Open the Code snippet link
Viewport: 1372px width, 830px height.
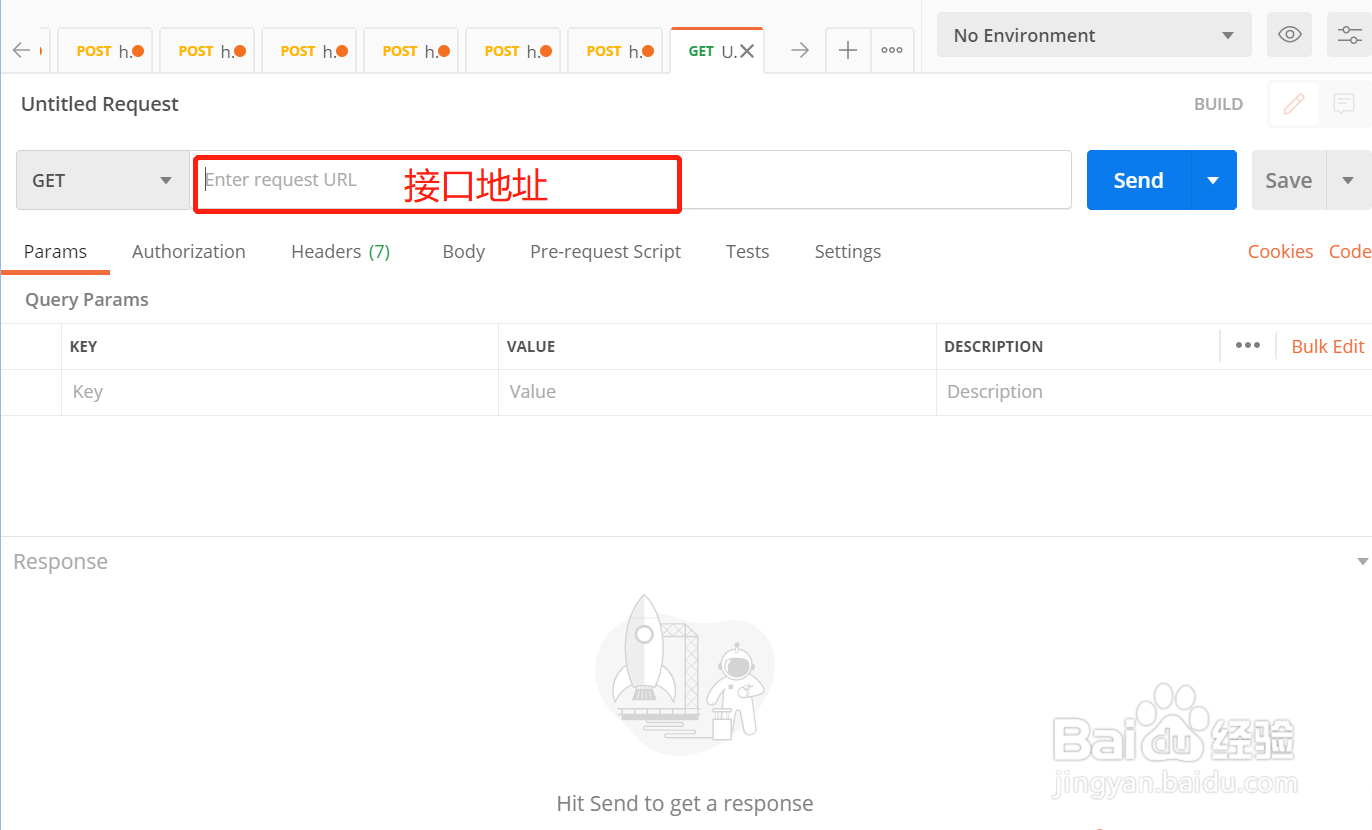[x=1349, y=252]
